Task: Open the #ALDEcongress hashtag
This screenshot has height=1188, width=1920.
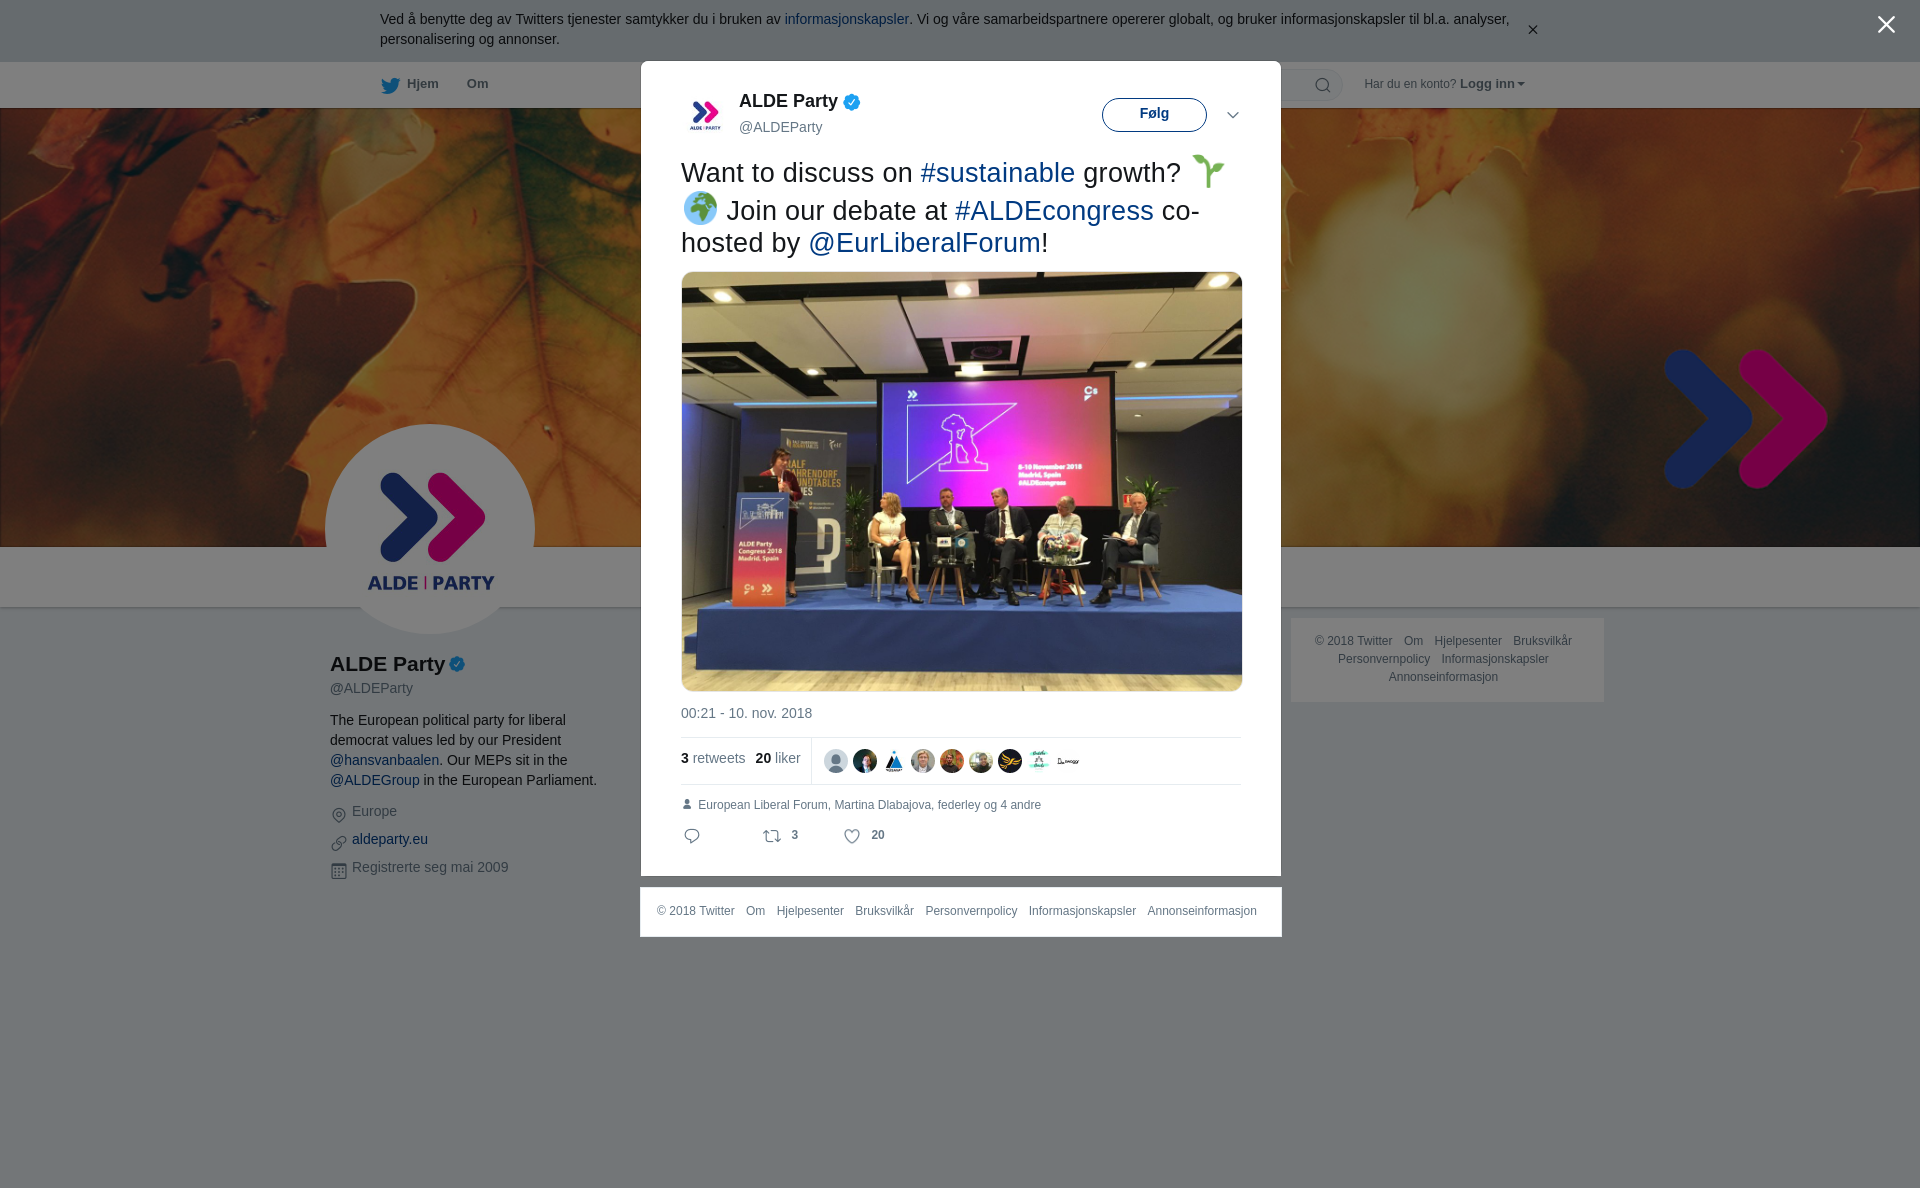Action: click(x=1054, y=211)
